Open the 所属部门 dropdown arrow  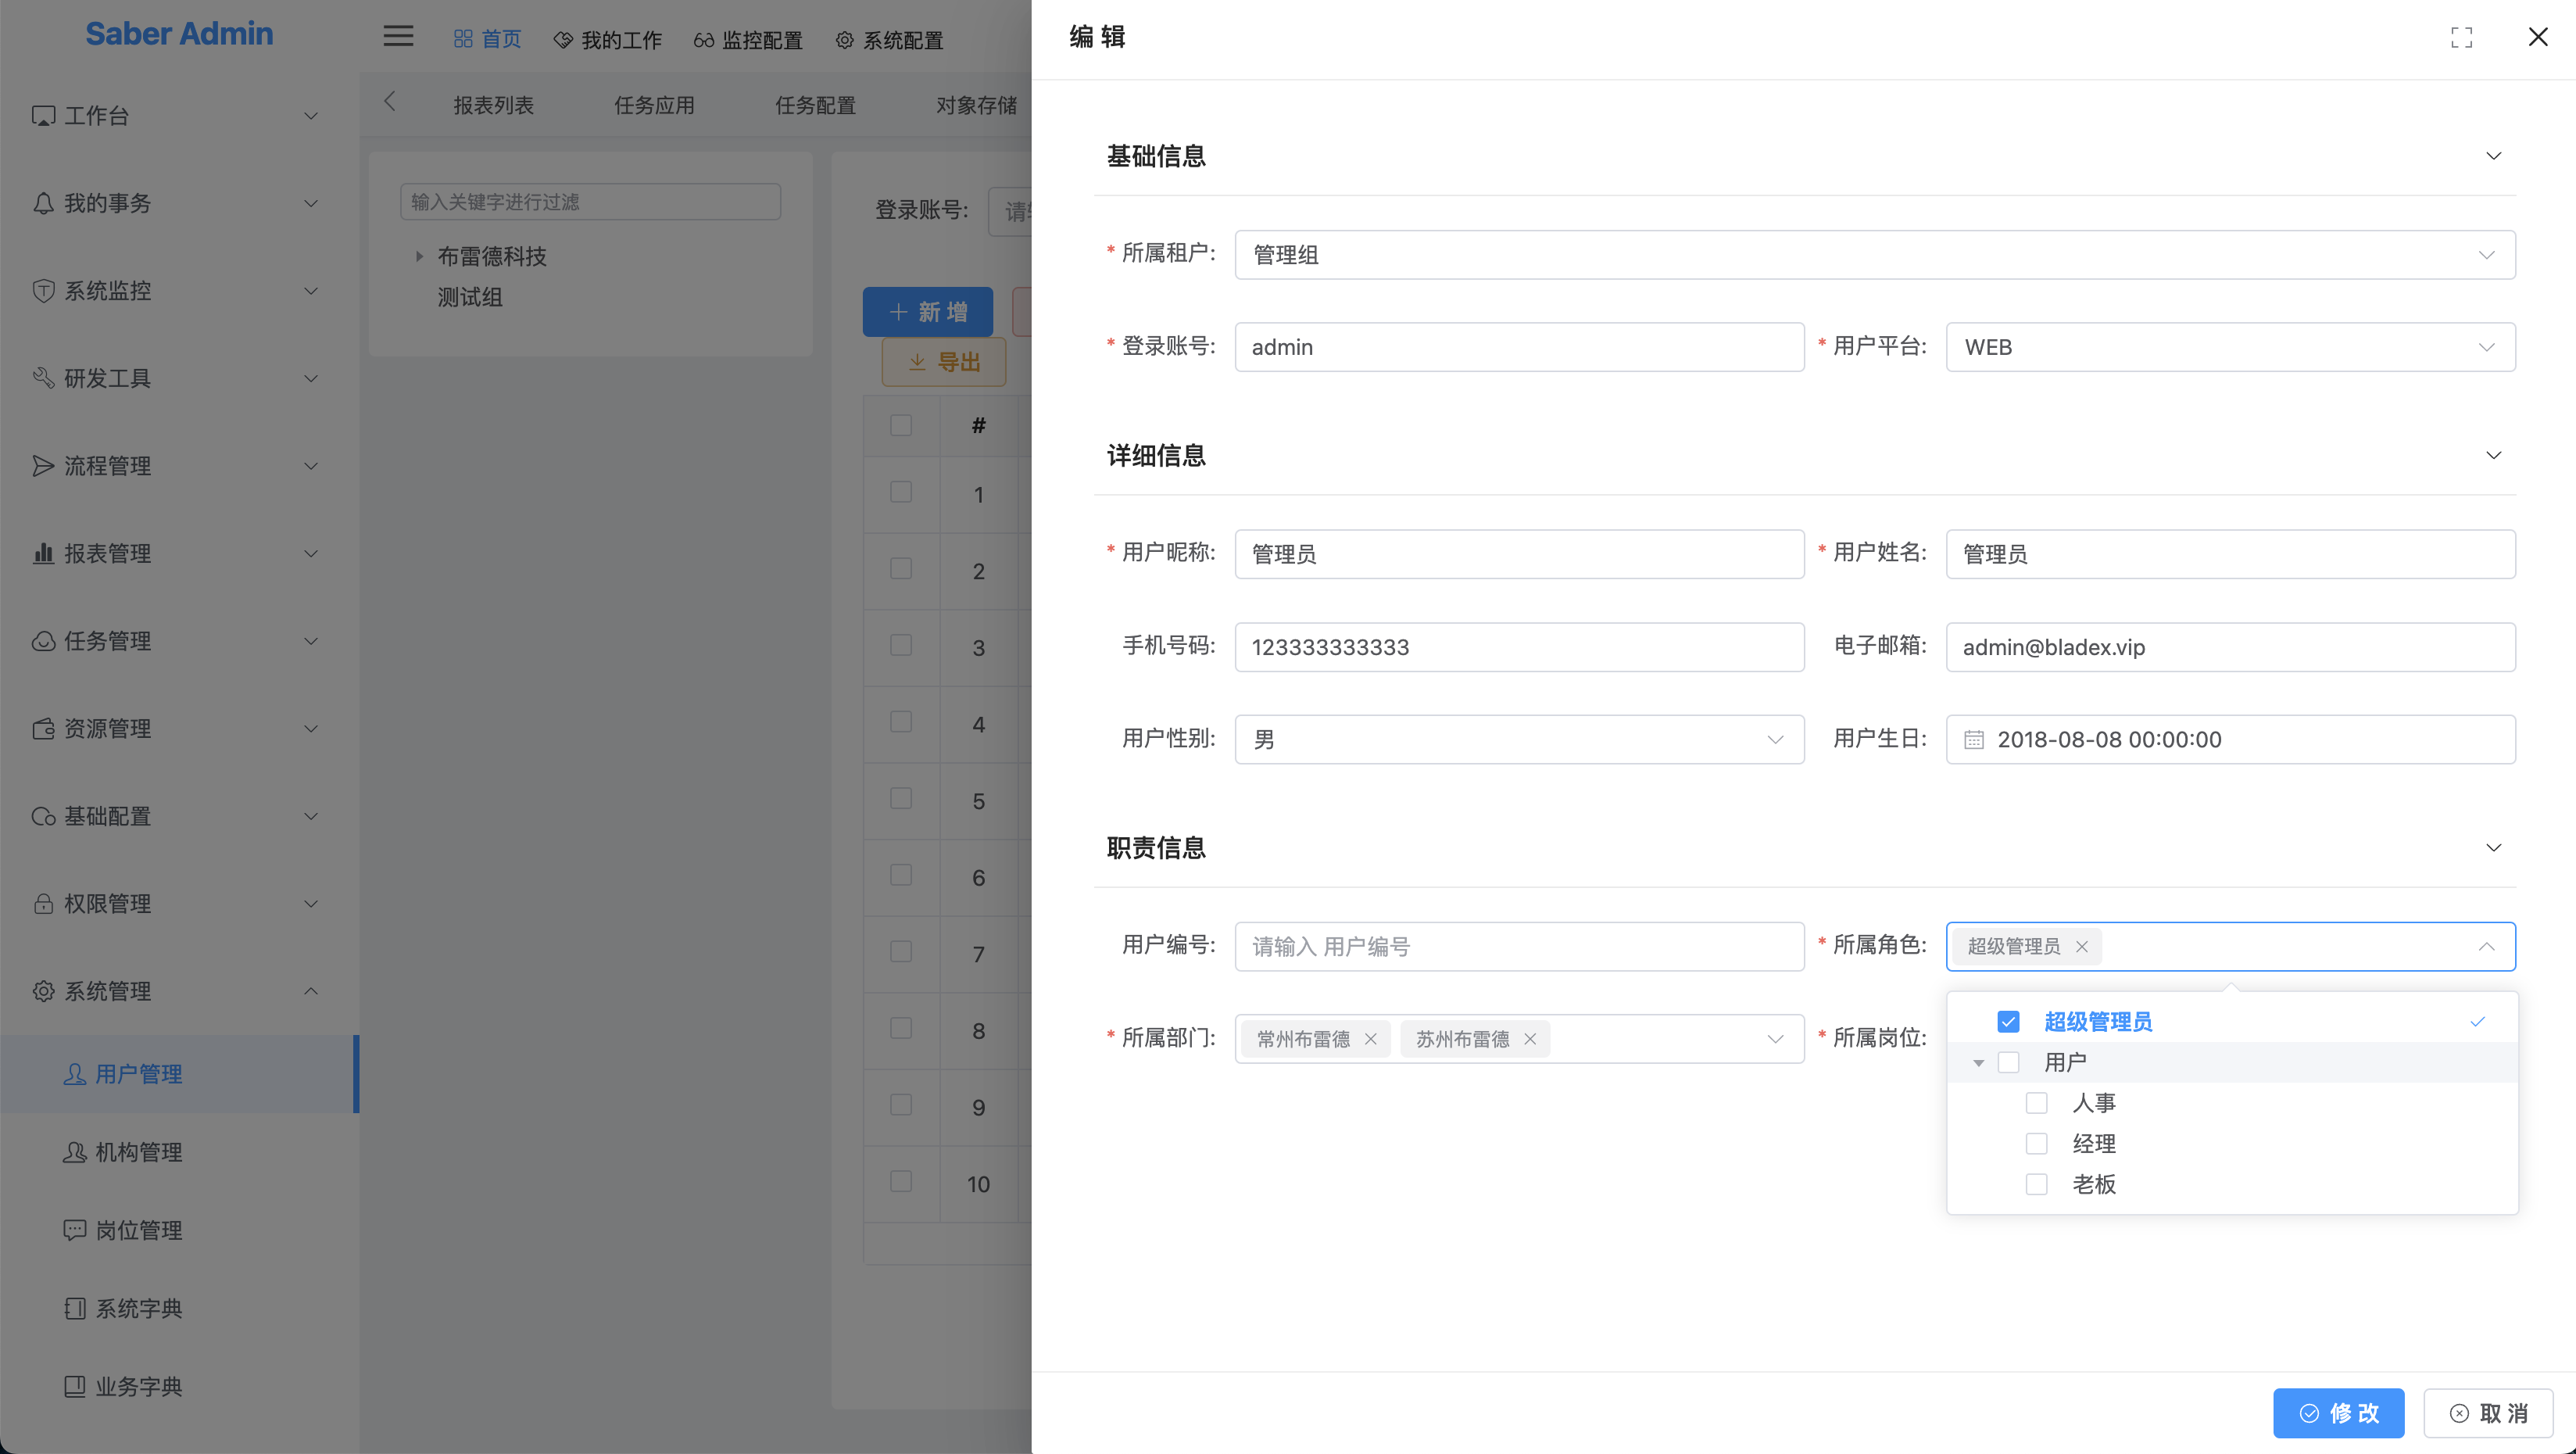click(x=1775, y=1039)
